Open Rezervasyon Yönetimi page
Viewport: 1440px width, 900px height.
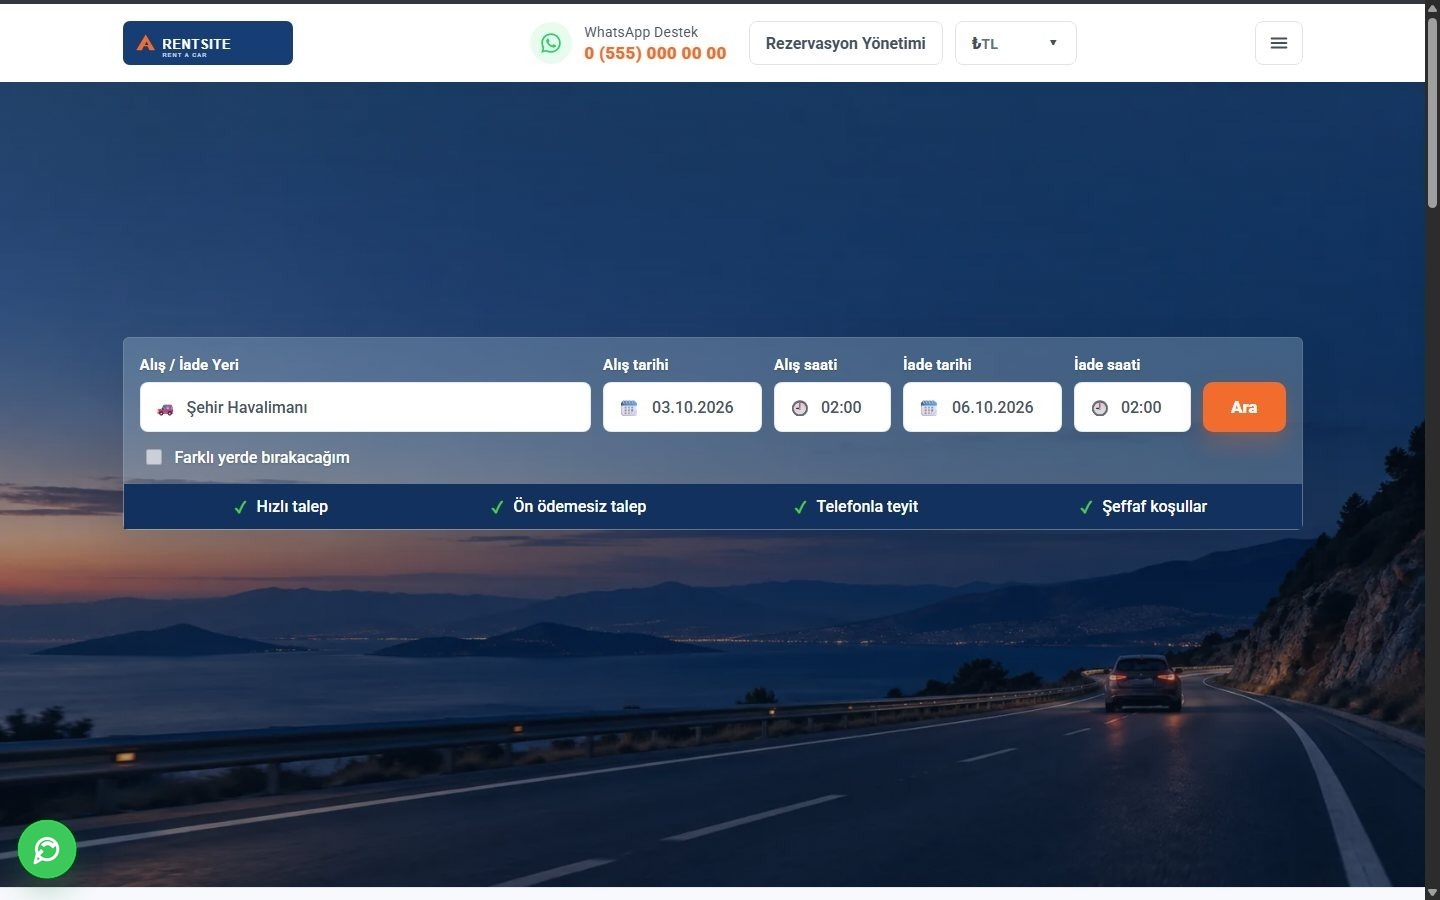845,43
